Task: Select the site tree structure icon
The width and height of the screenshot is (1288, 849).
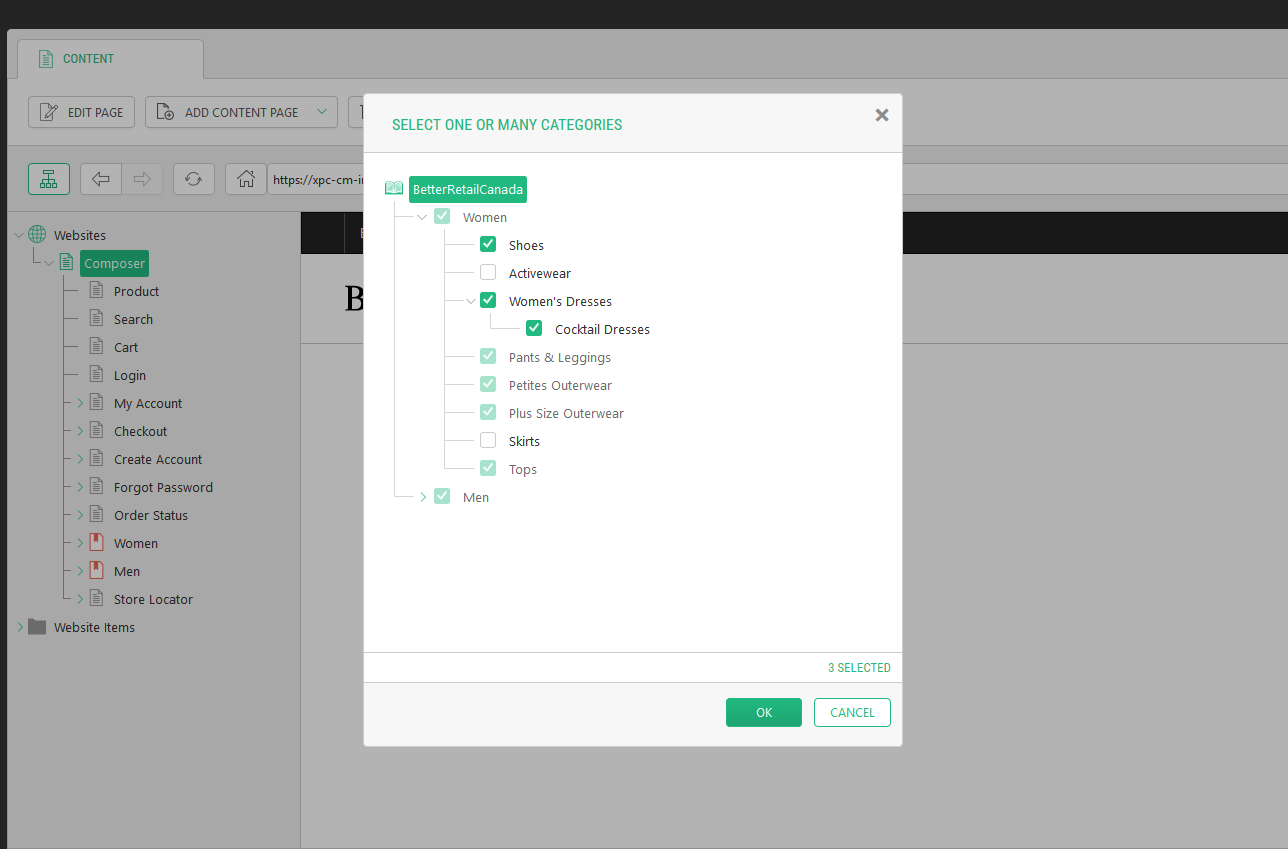Action: (x=48, y=178)
